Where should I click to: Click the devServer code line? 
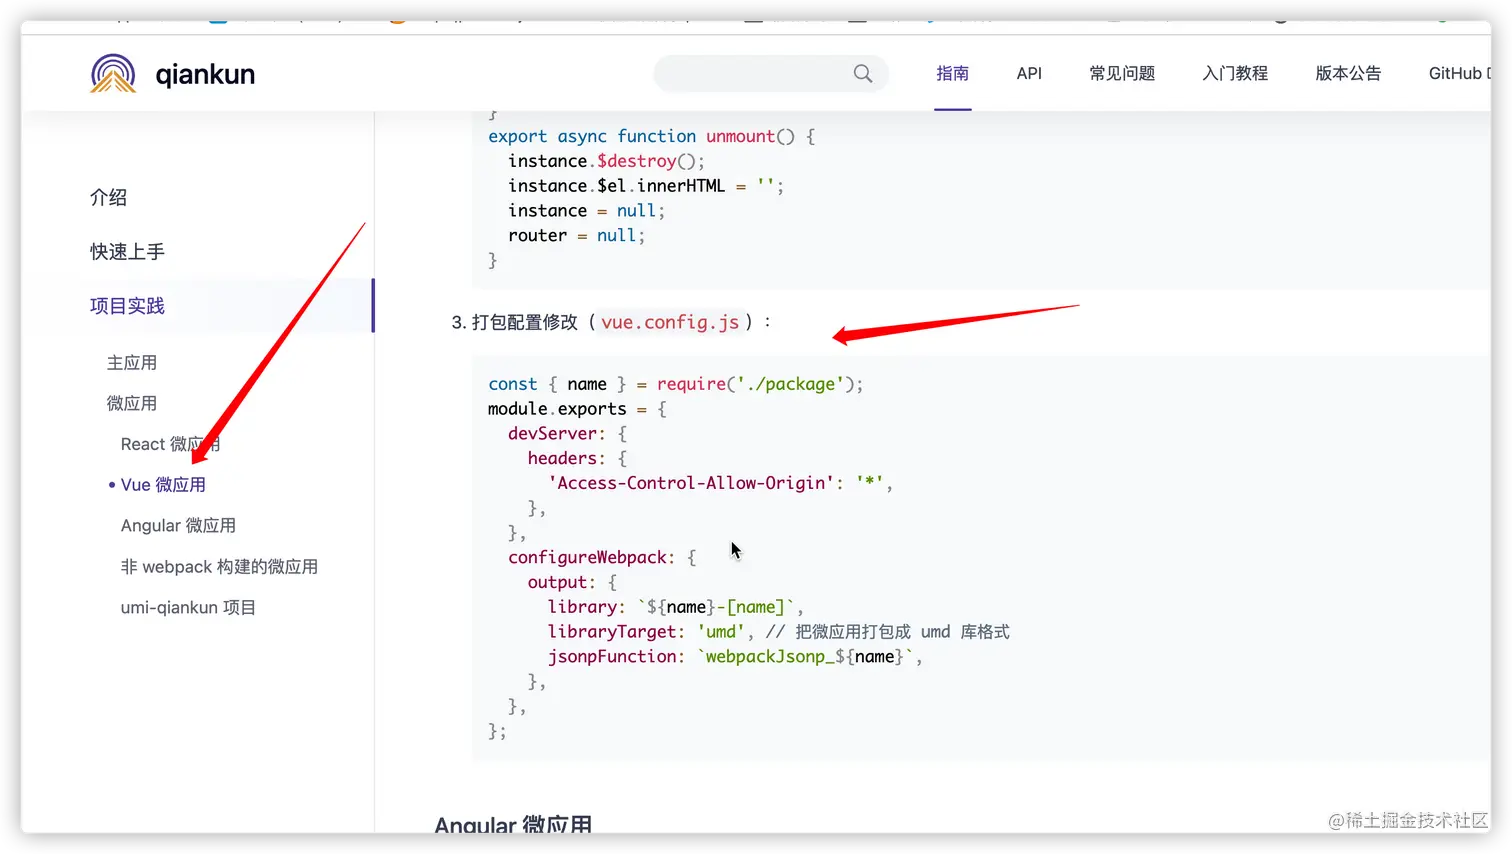(567, 434)
